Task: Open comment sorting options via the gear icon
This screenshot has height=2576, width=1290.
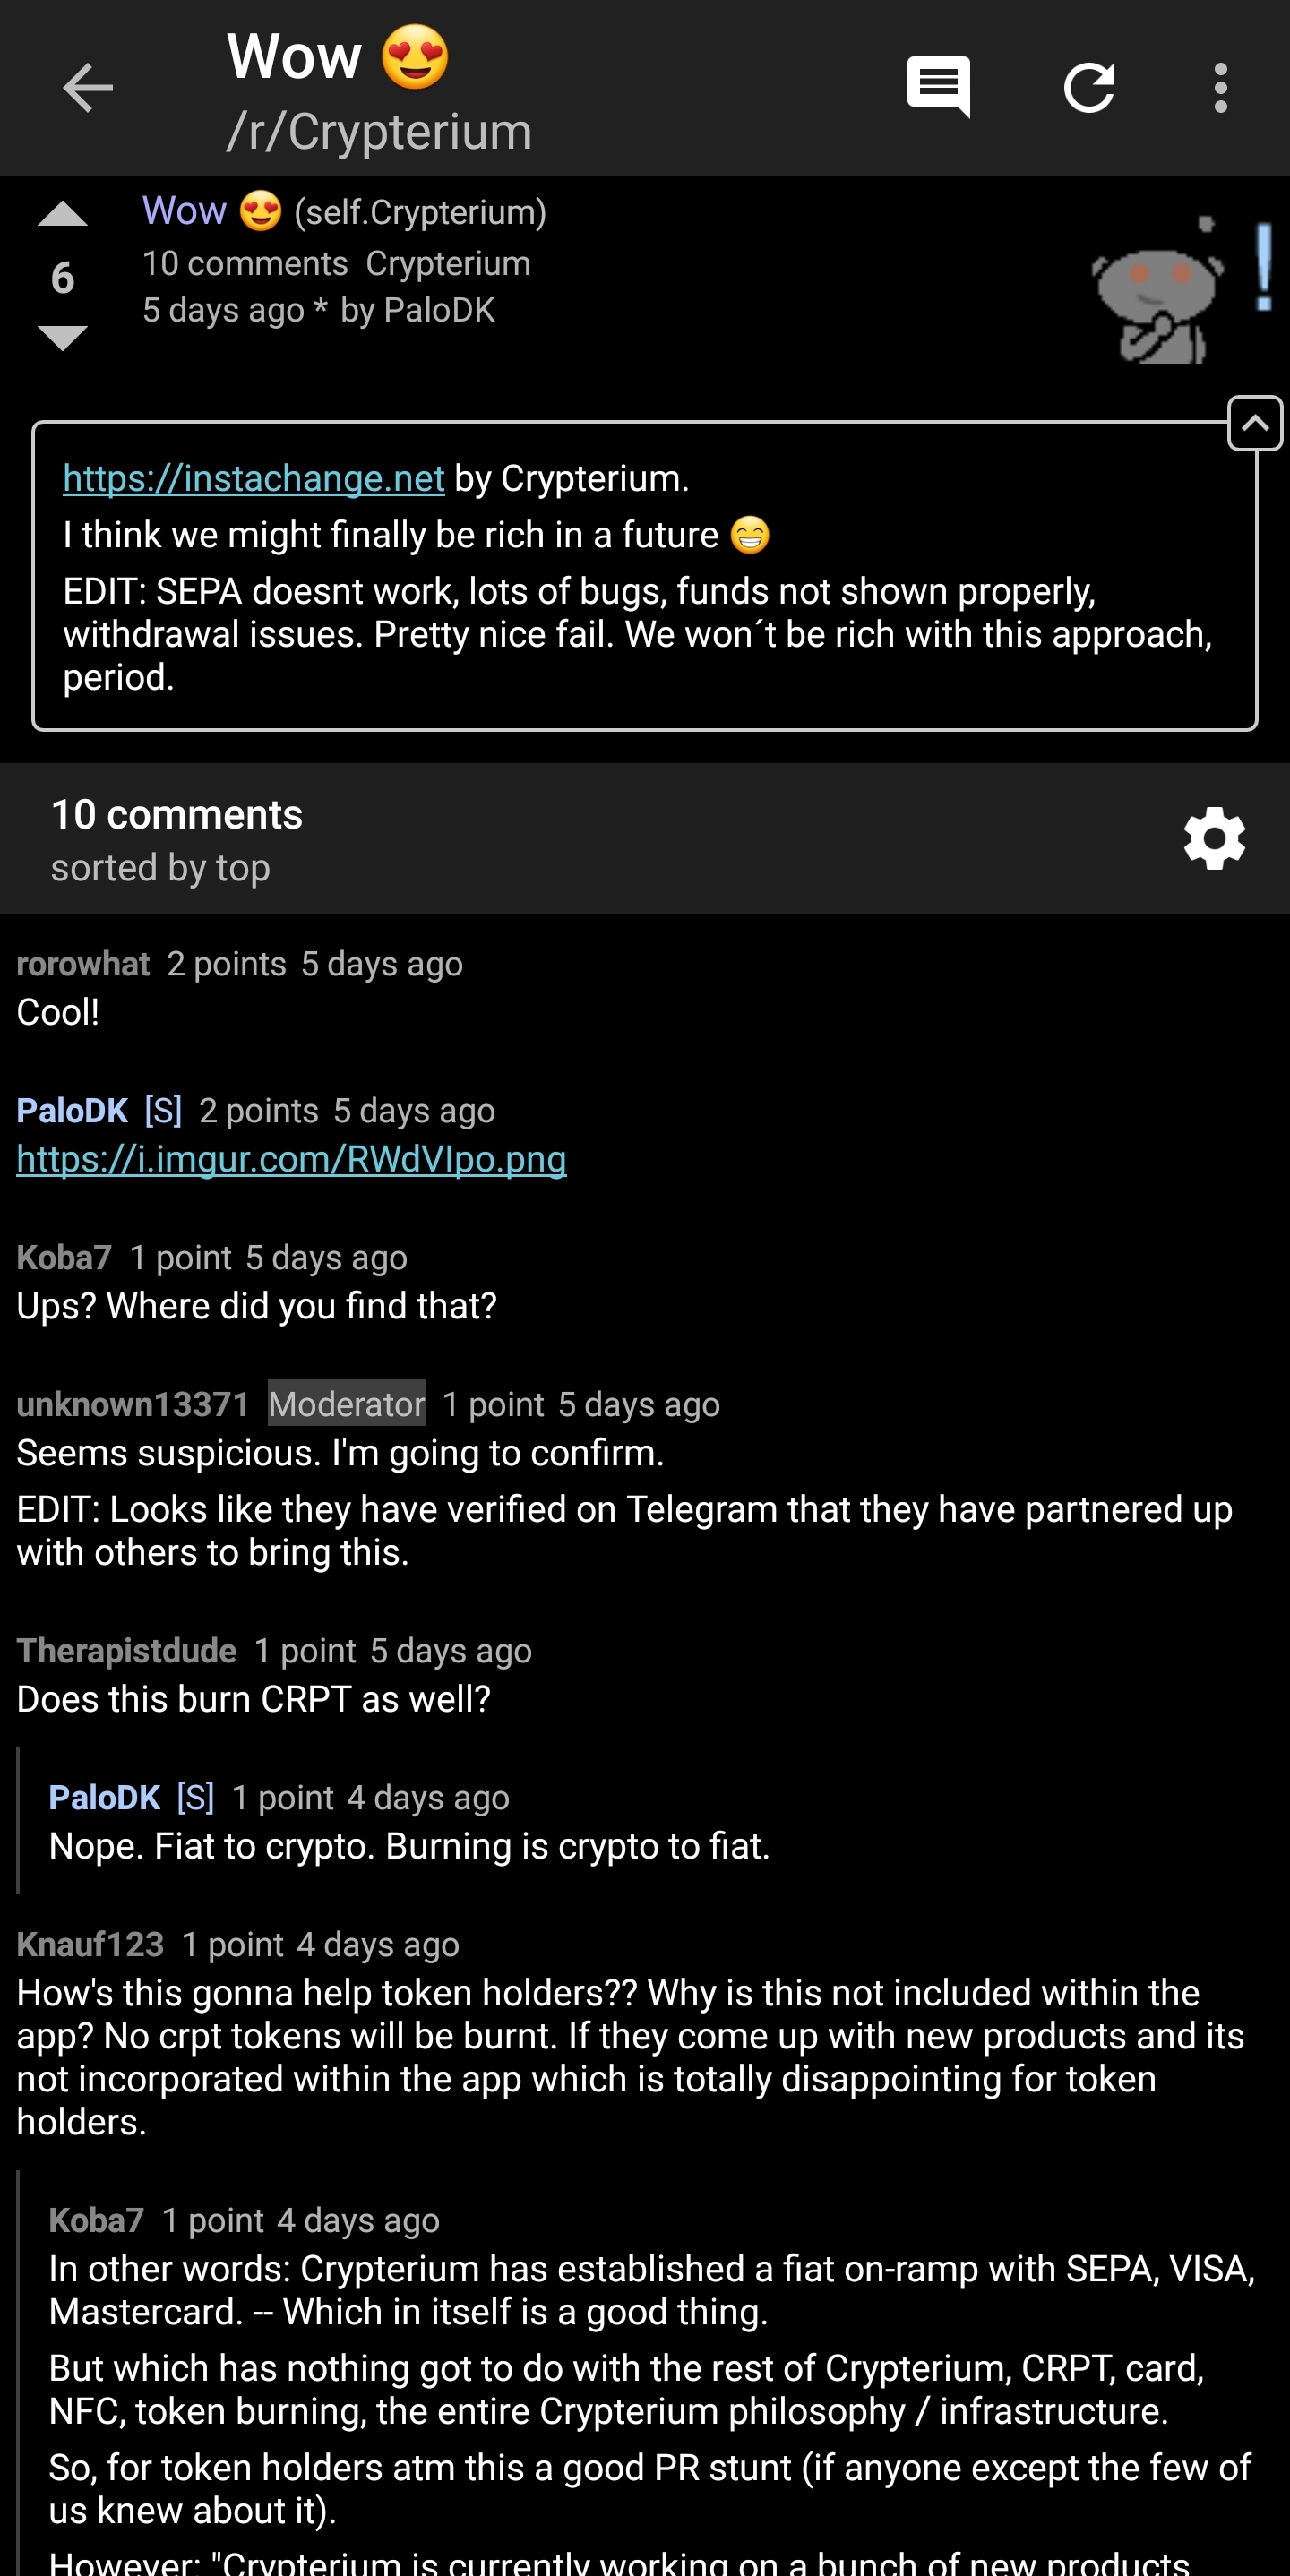Action: pyautogui.click(x=1214, y=838)
